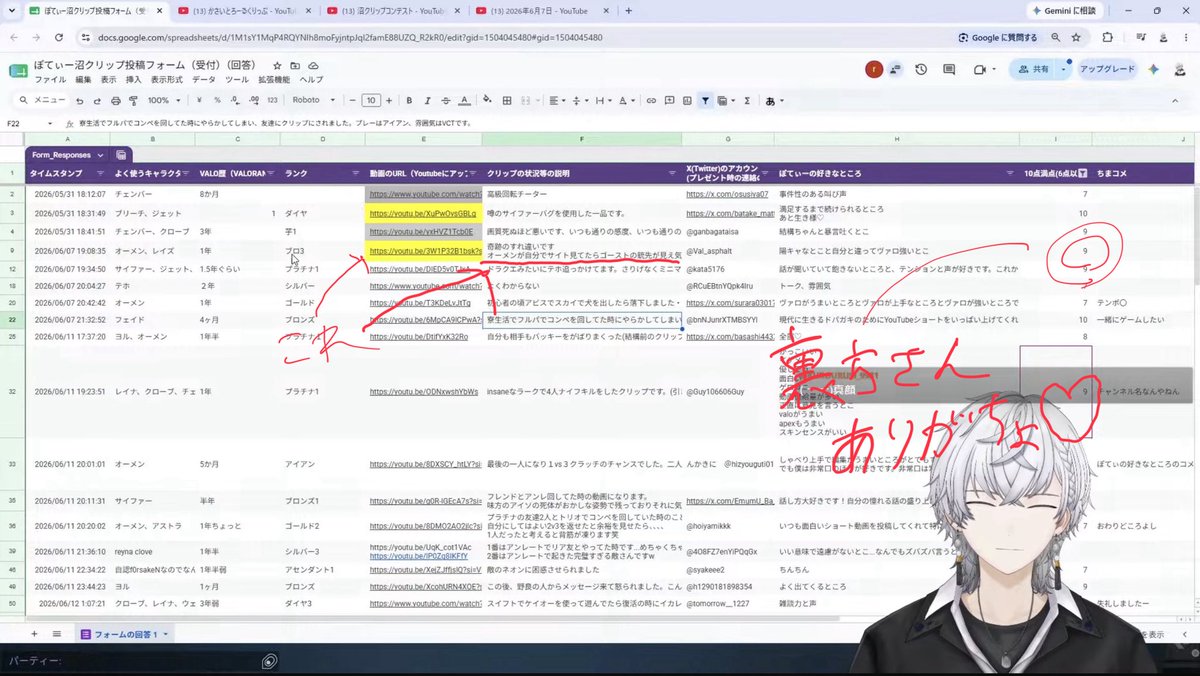This screenshot has height=676, width=1200.
Task: Reload the browser page
Action: 59,37
